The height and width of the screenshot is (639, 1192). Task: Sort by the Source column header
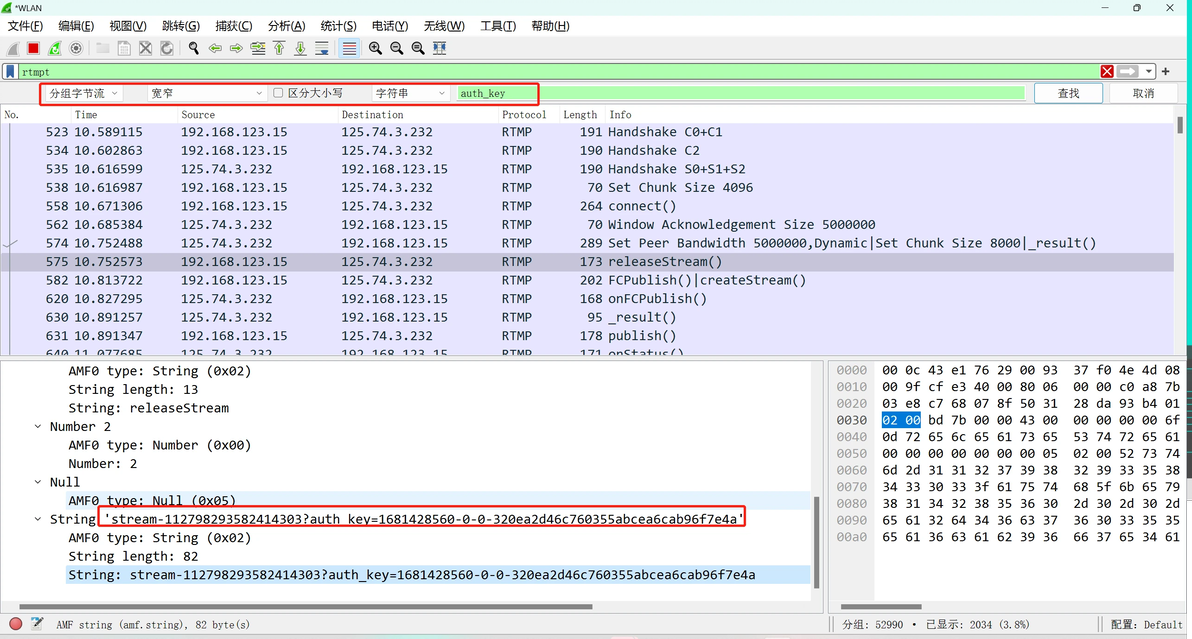coord(257,115)
